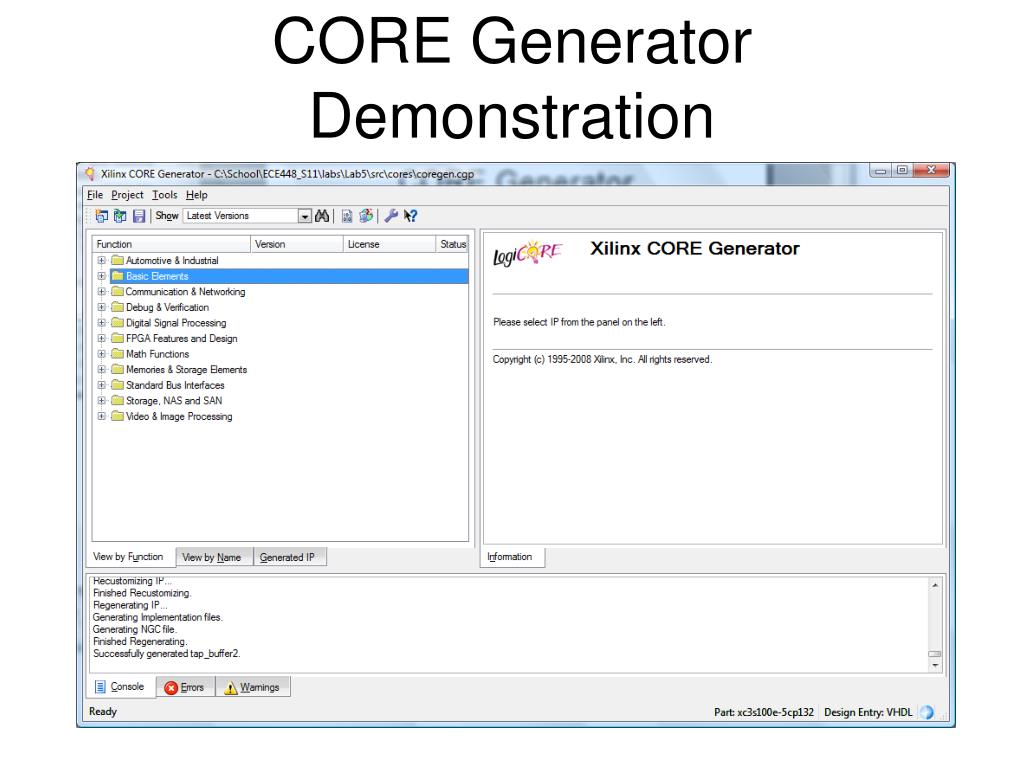Open the Help menu
This screenshot has width=1024, height=768.
197,195
